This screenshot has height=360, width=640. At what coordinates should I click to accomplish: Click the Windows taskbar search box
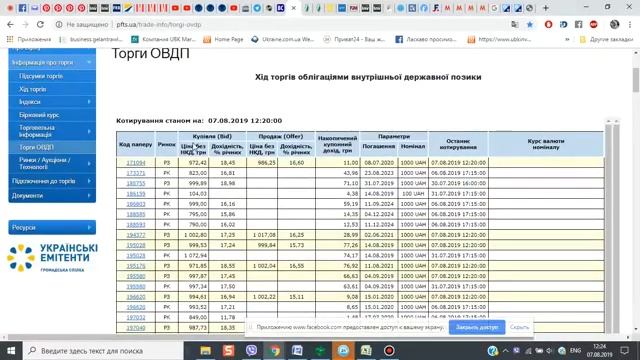tap(103, 351)
